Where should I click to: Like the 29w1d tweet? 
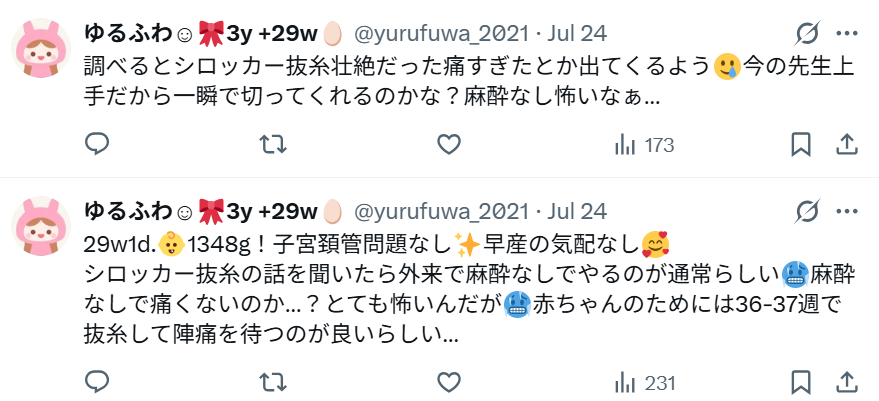pyautogui.click(x=448, y=382)
